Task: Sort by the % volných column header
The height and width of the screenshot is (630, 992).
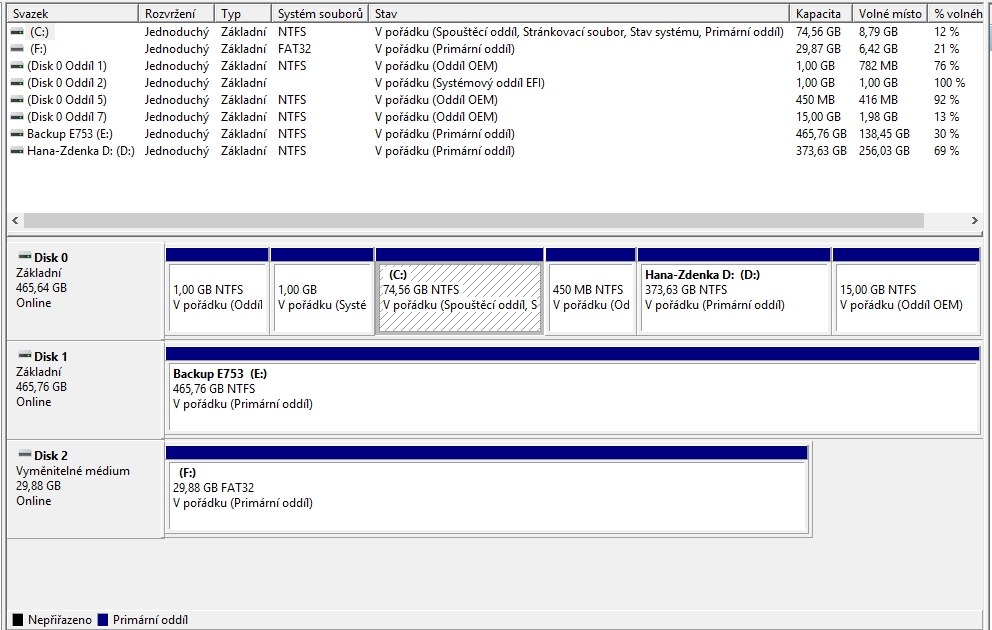Action: click(957, 13)
